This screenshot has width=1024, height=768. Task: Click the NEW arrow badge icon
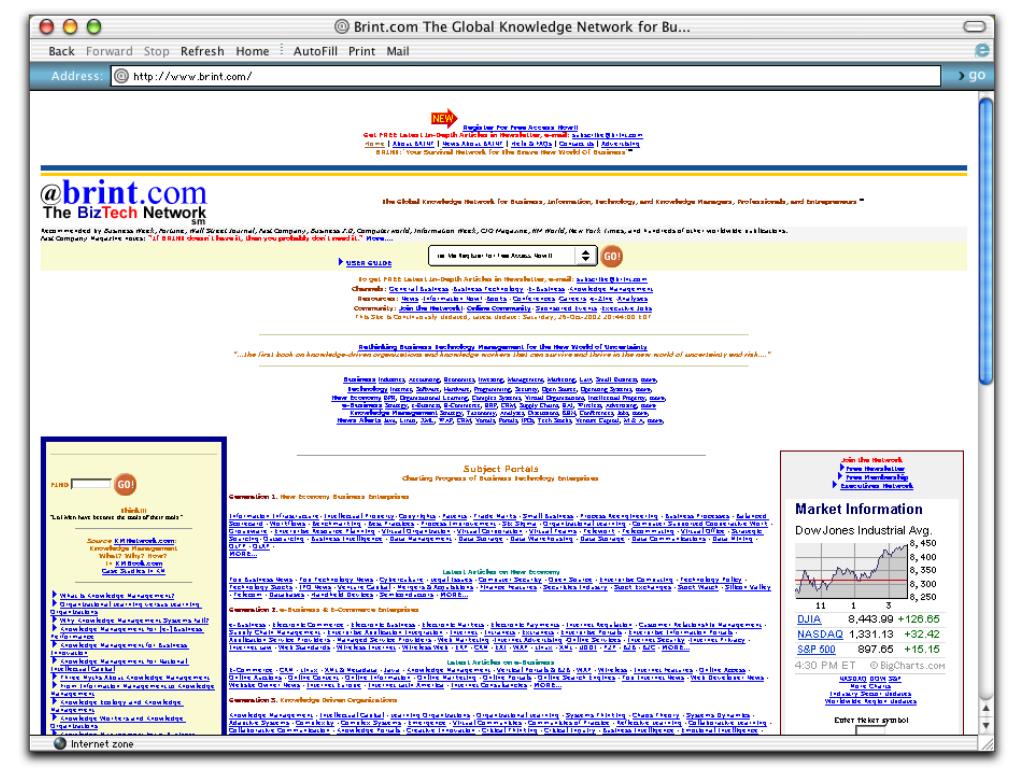pyautogui.click(x=444, y=118)
